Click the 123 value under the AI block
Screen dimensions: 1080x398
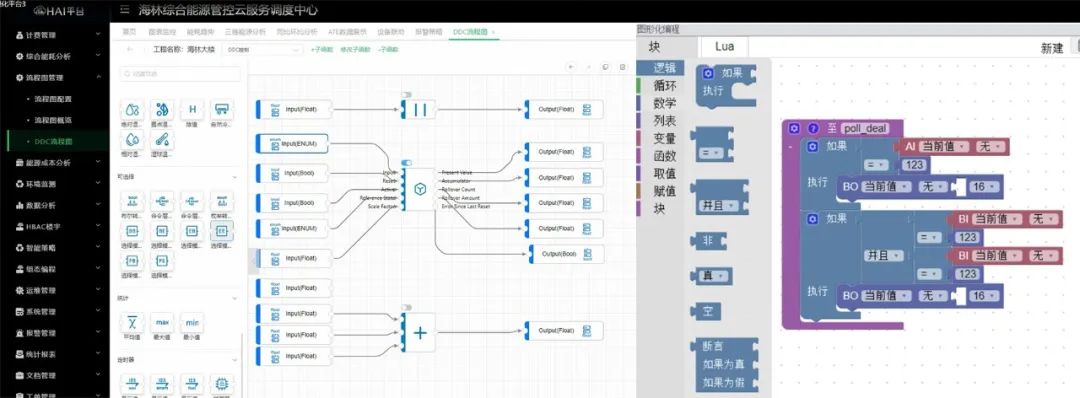(x=915, y=165)
